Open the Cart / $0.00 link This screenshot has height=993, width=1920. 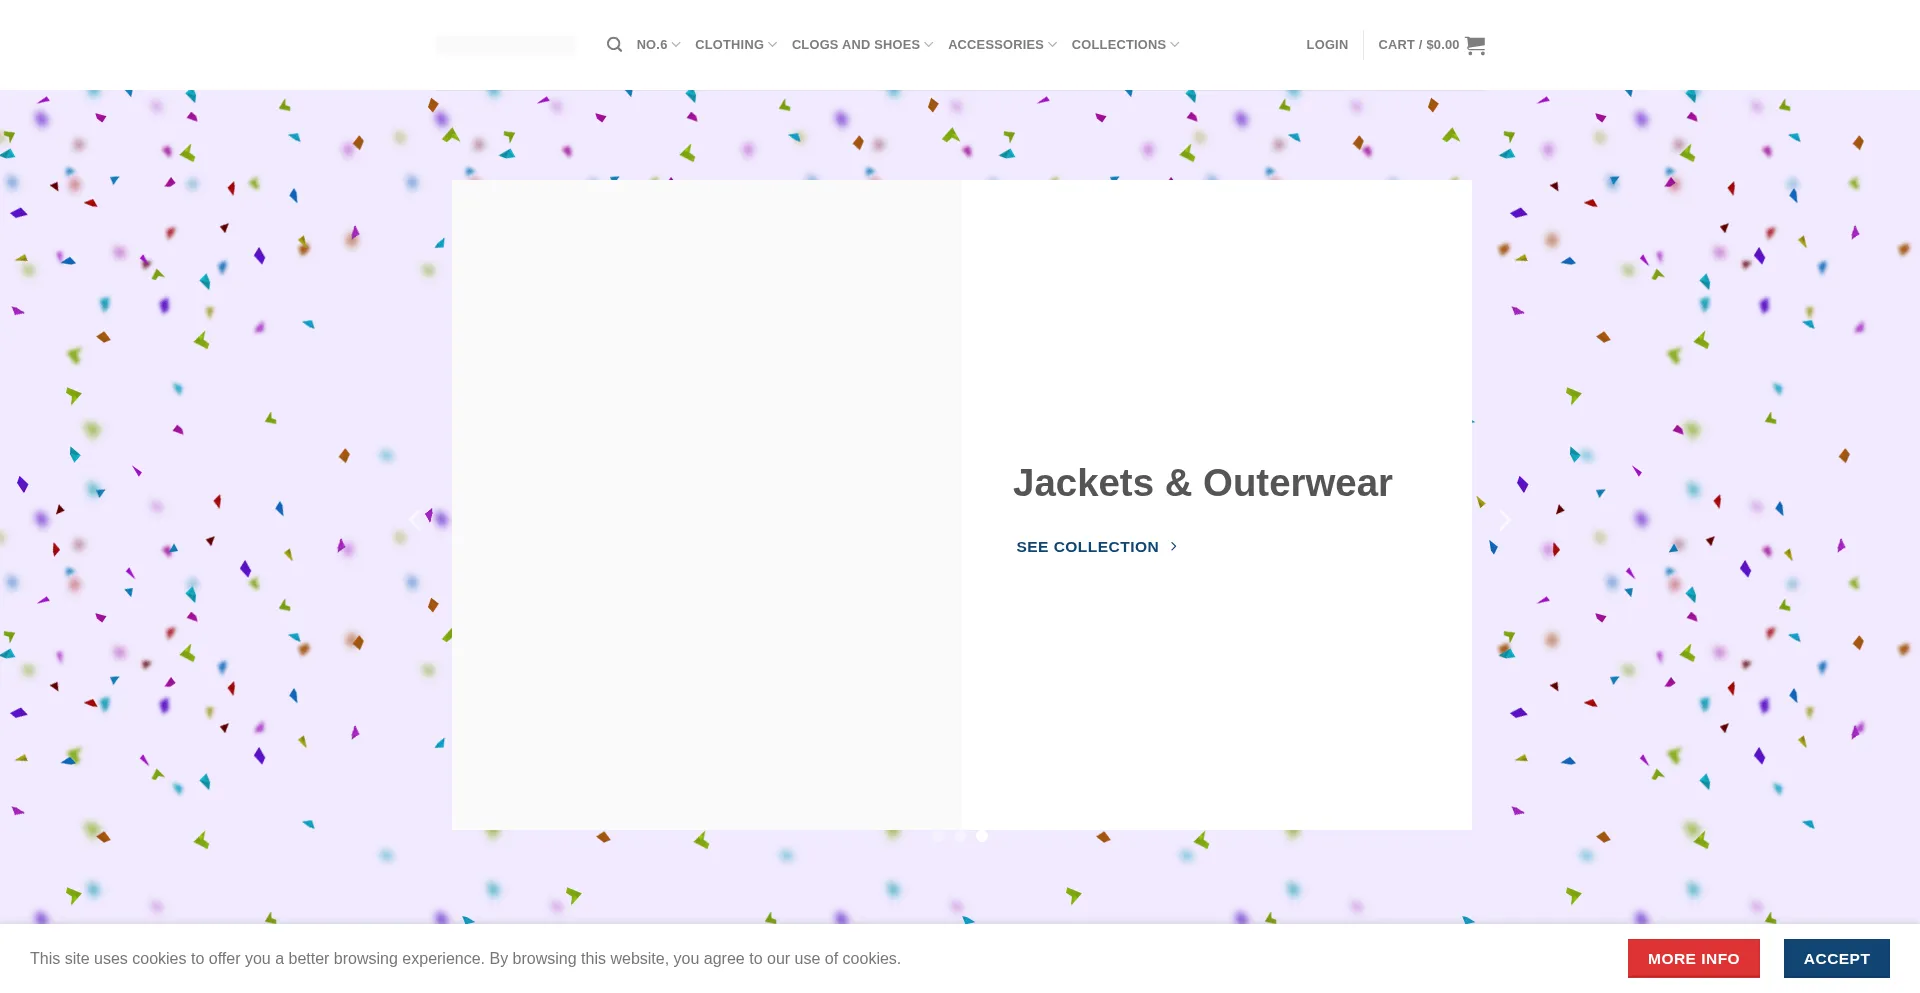tap(1431, 45)
